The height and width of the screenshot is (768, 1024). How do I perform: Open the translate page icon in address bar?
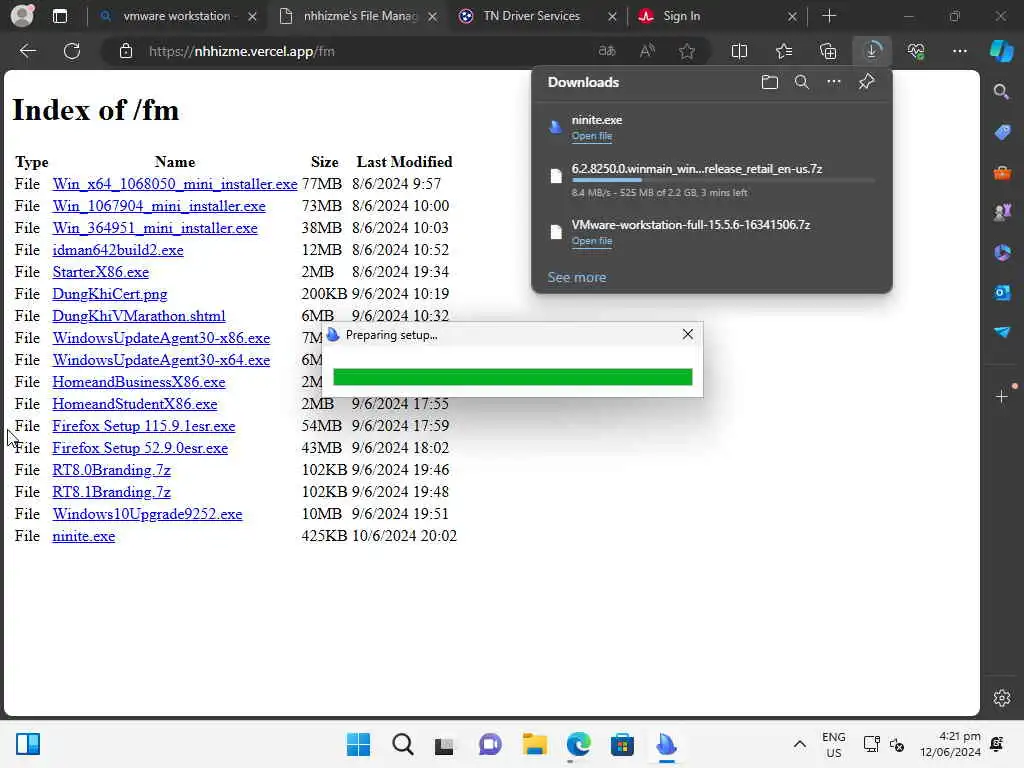[607, 51]
